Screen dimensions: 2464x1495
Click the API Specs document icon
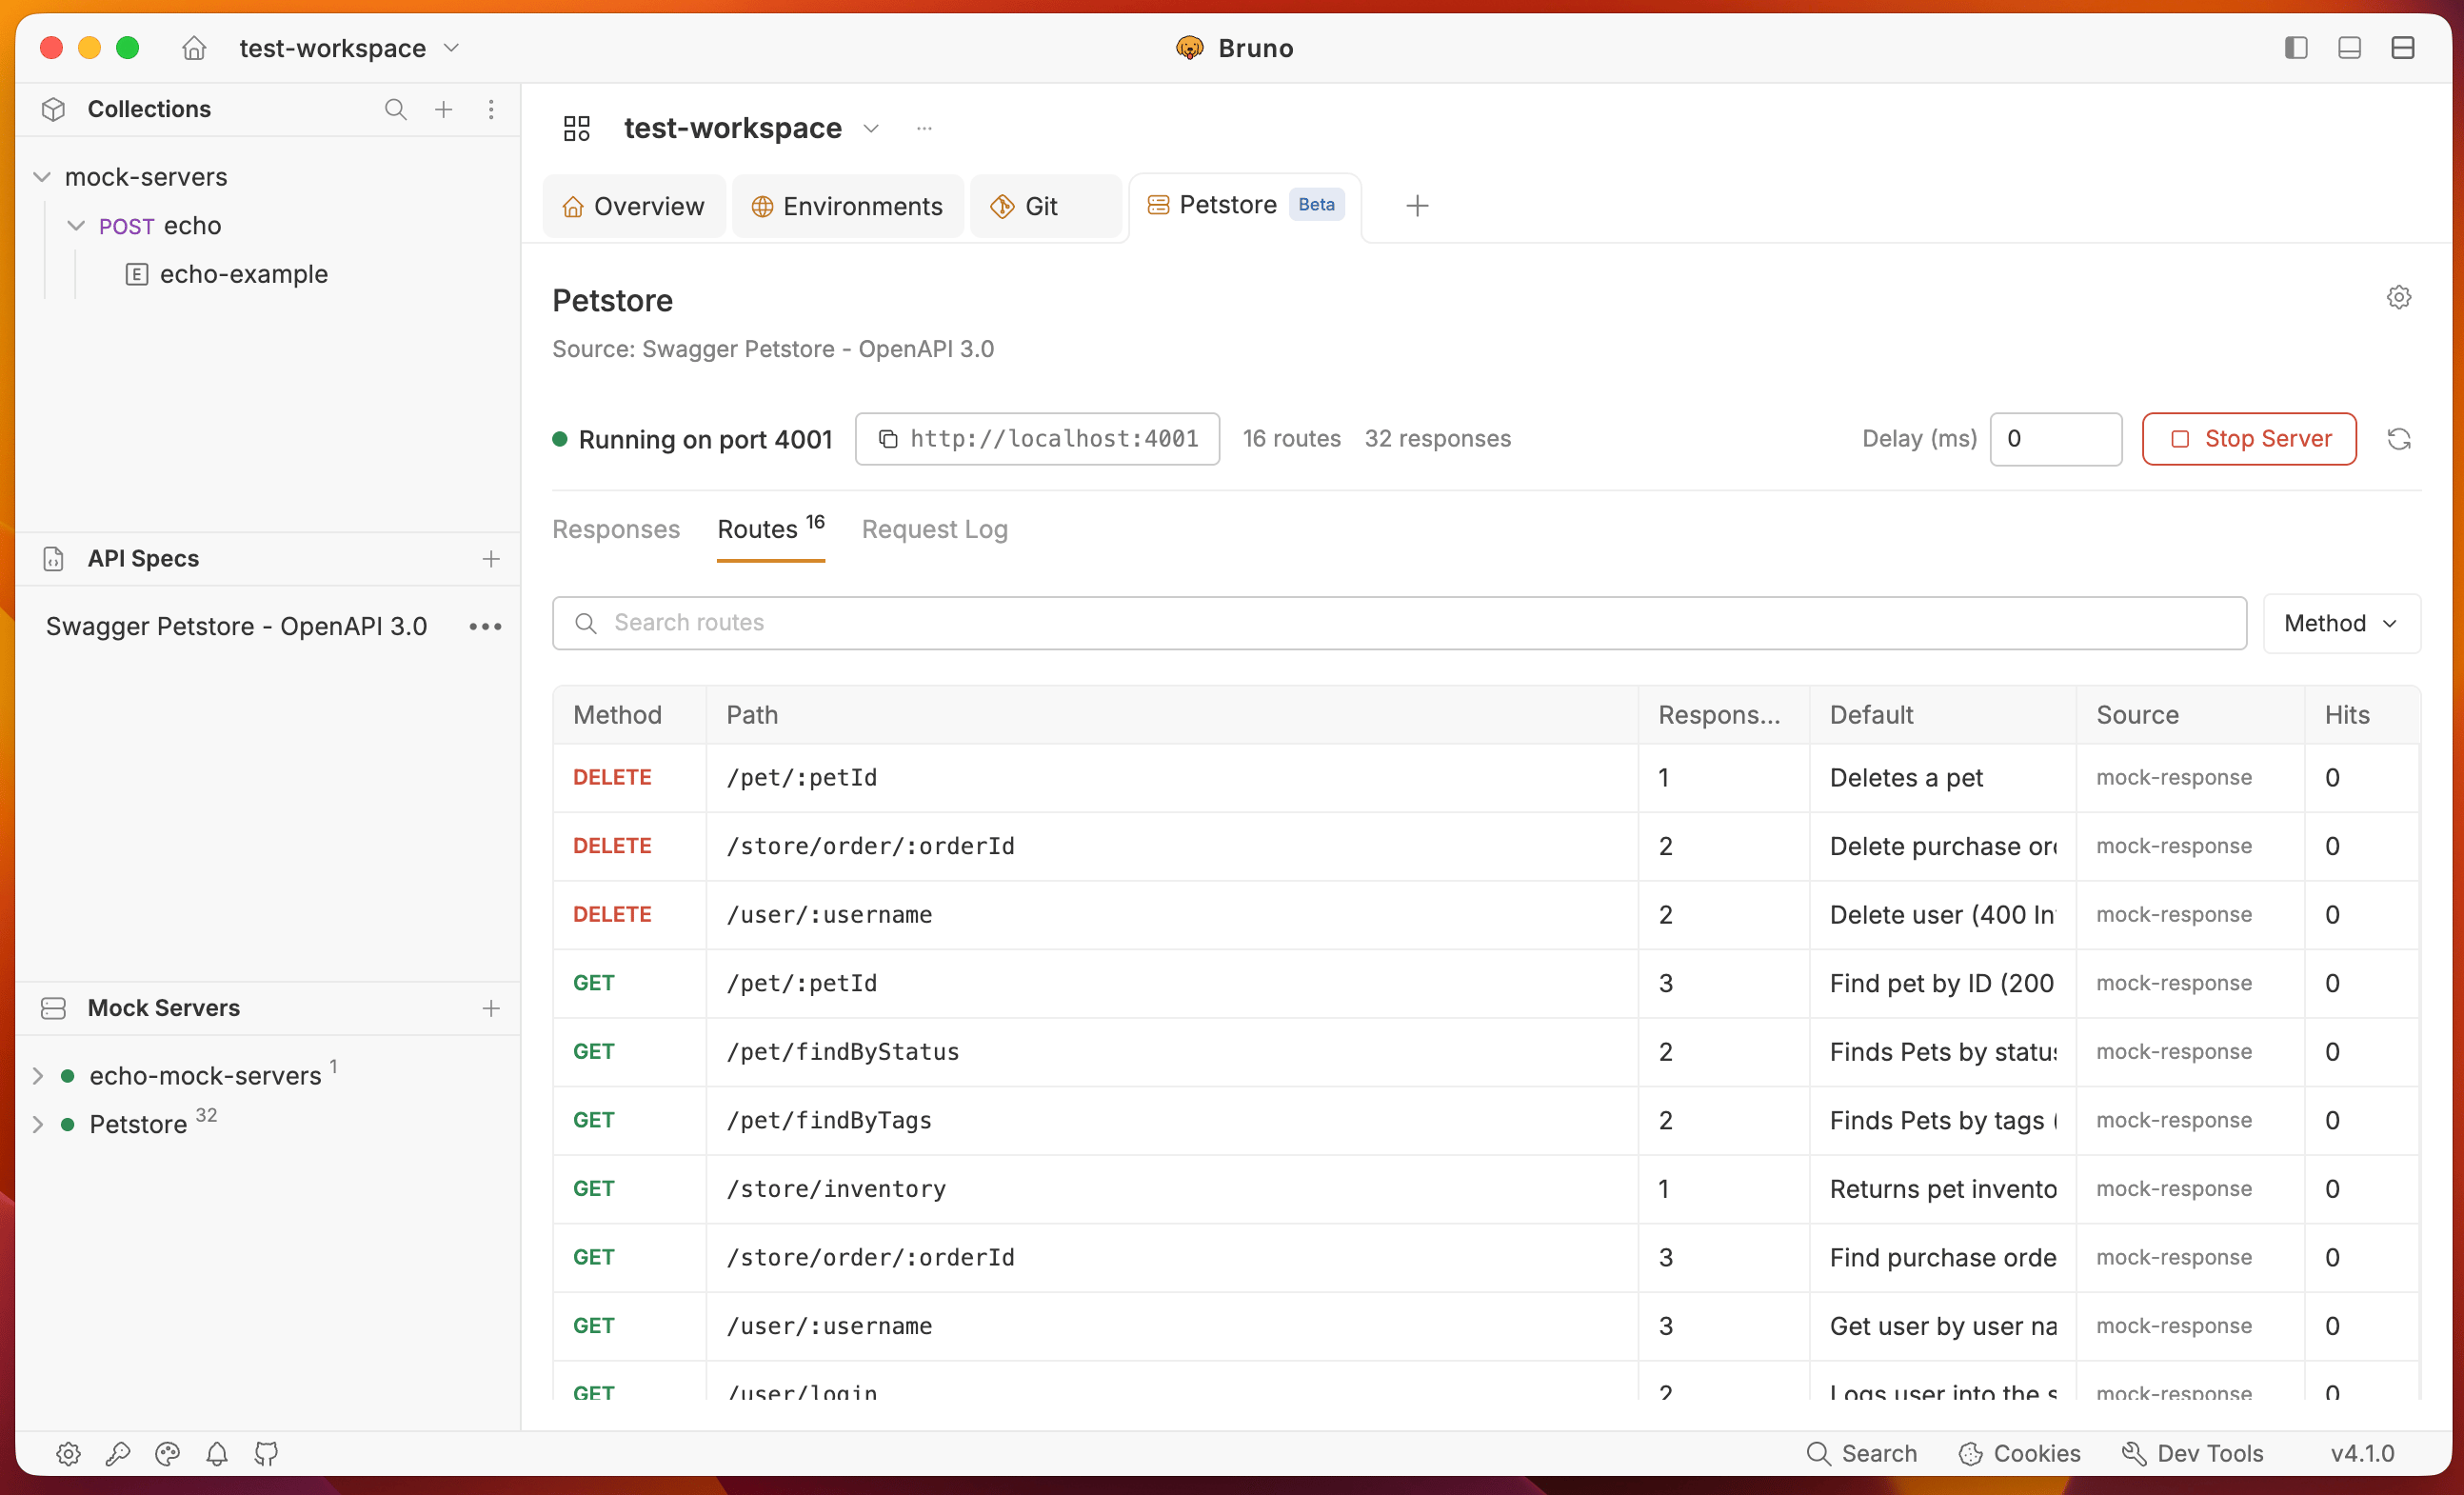(54, 559)
